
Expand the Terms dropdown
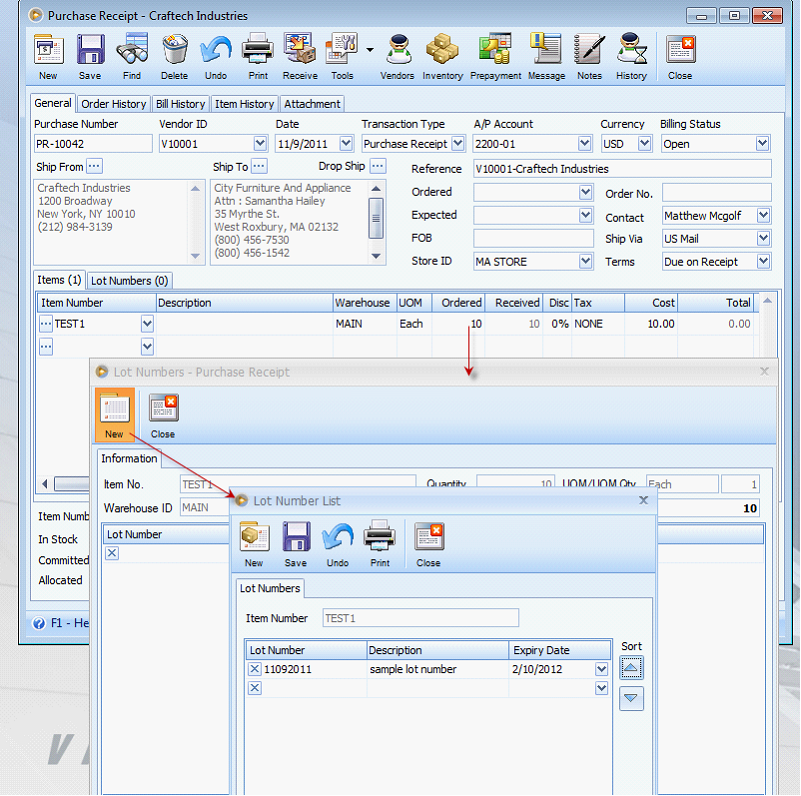pyautogui.click(x=763, y=262)
